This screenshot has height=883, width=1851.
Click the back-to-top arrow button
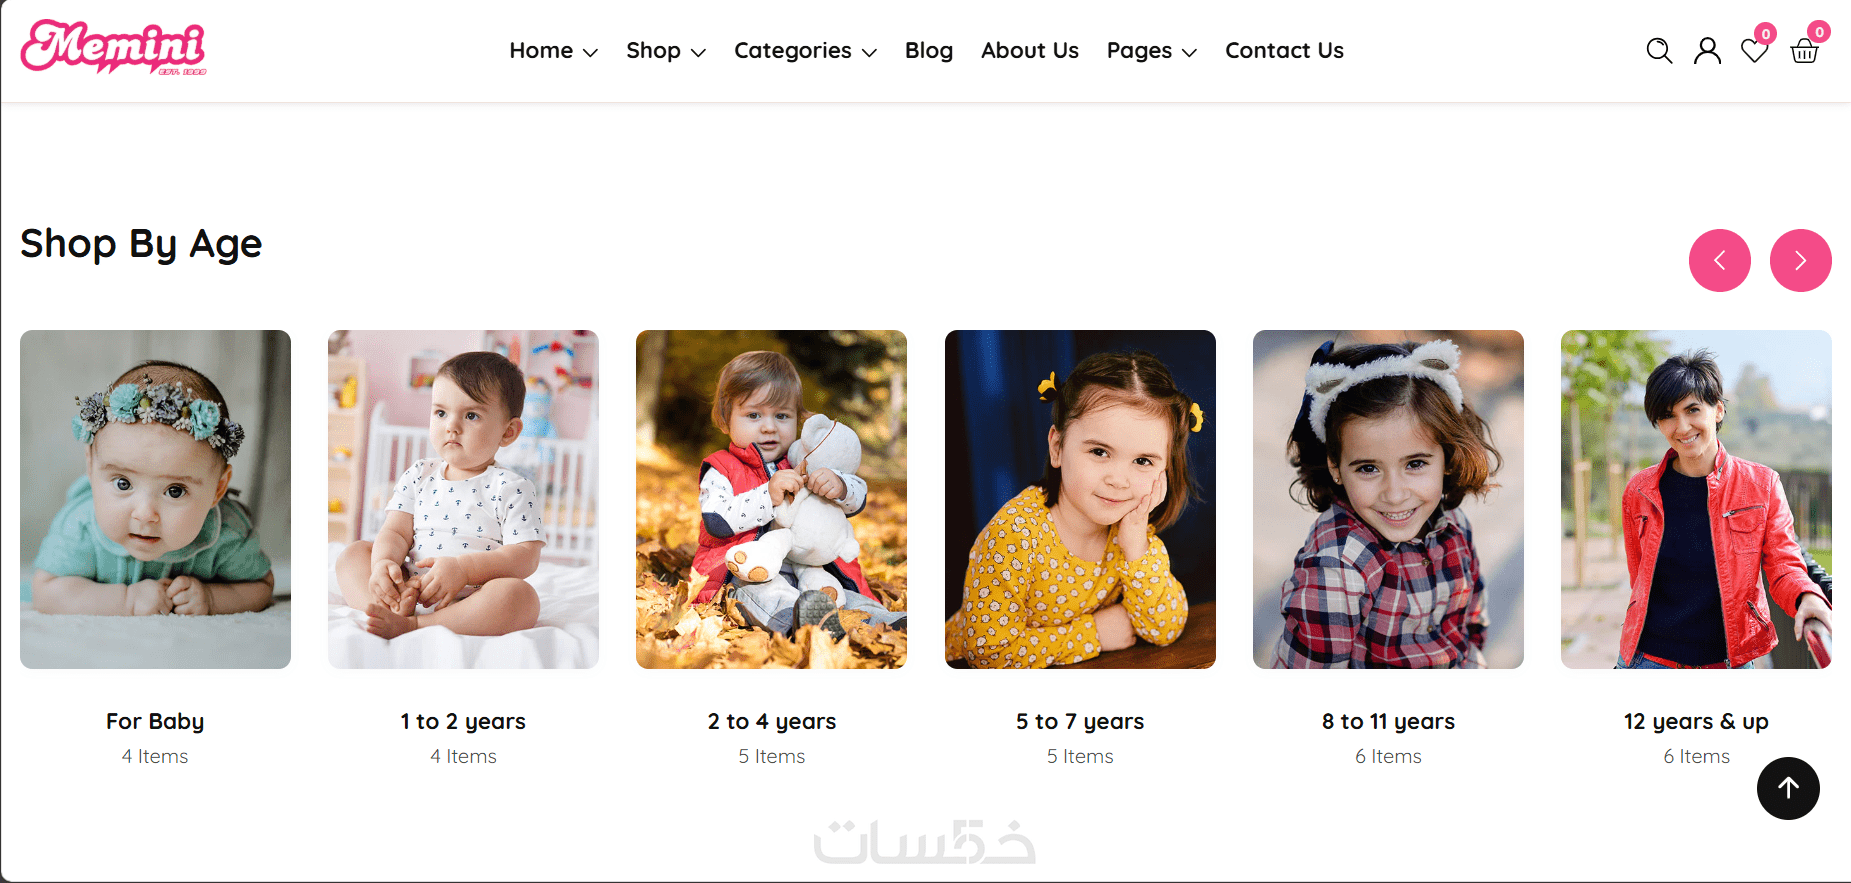coord(1788,789)
